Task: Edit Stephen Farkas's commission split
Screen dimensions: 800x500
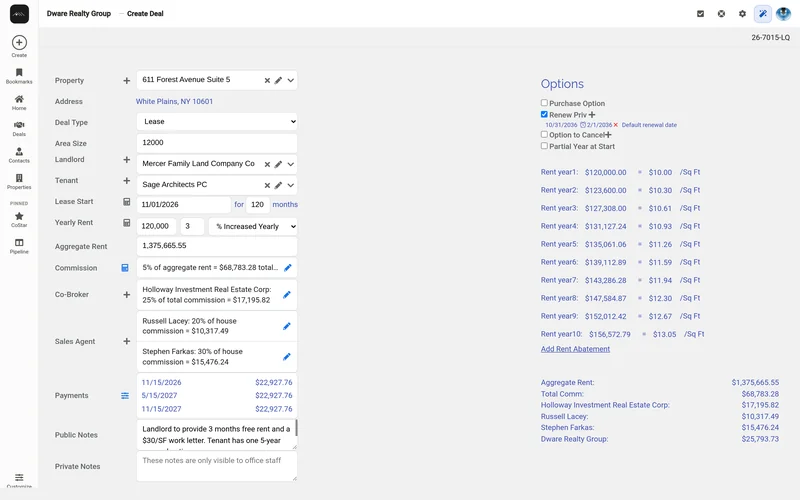Action: tap(287, 357)
